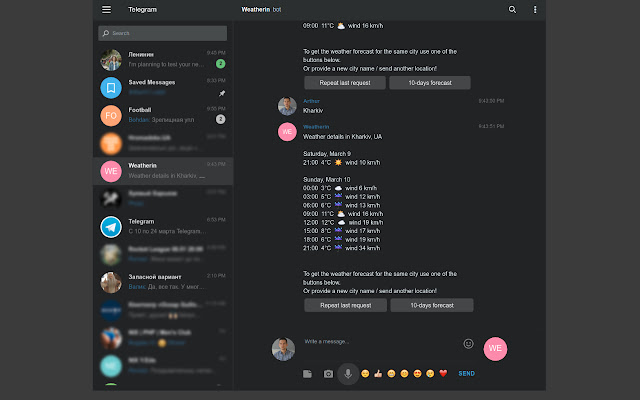Insert the smiling quick emoji before heart-eyes
The width and height of the screenshot is (640, 400).
(x=404, y=373)
